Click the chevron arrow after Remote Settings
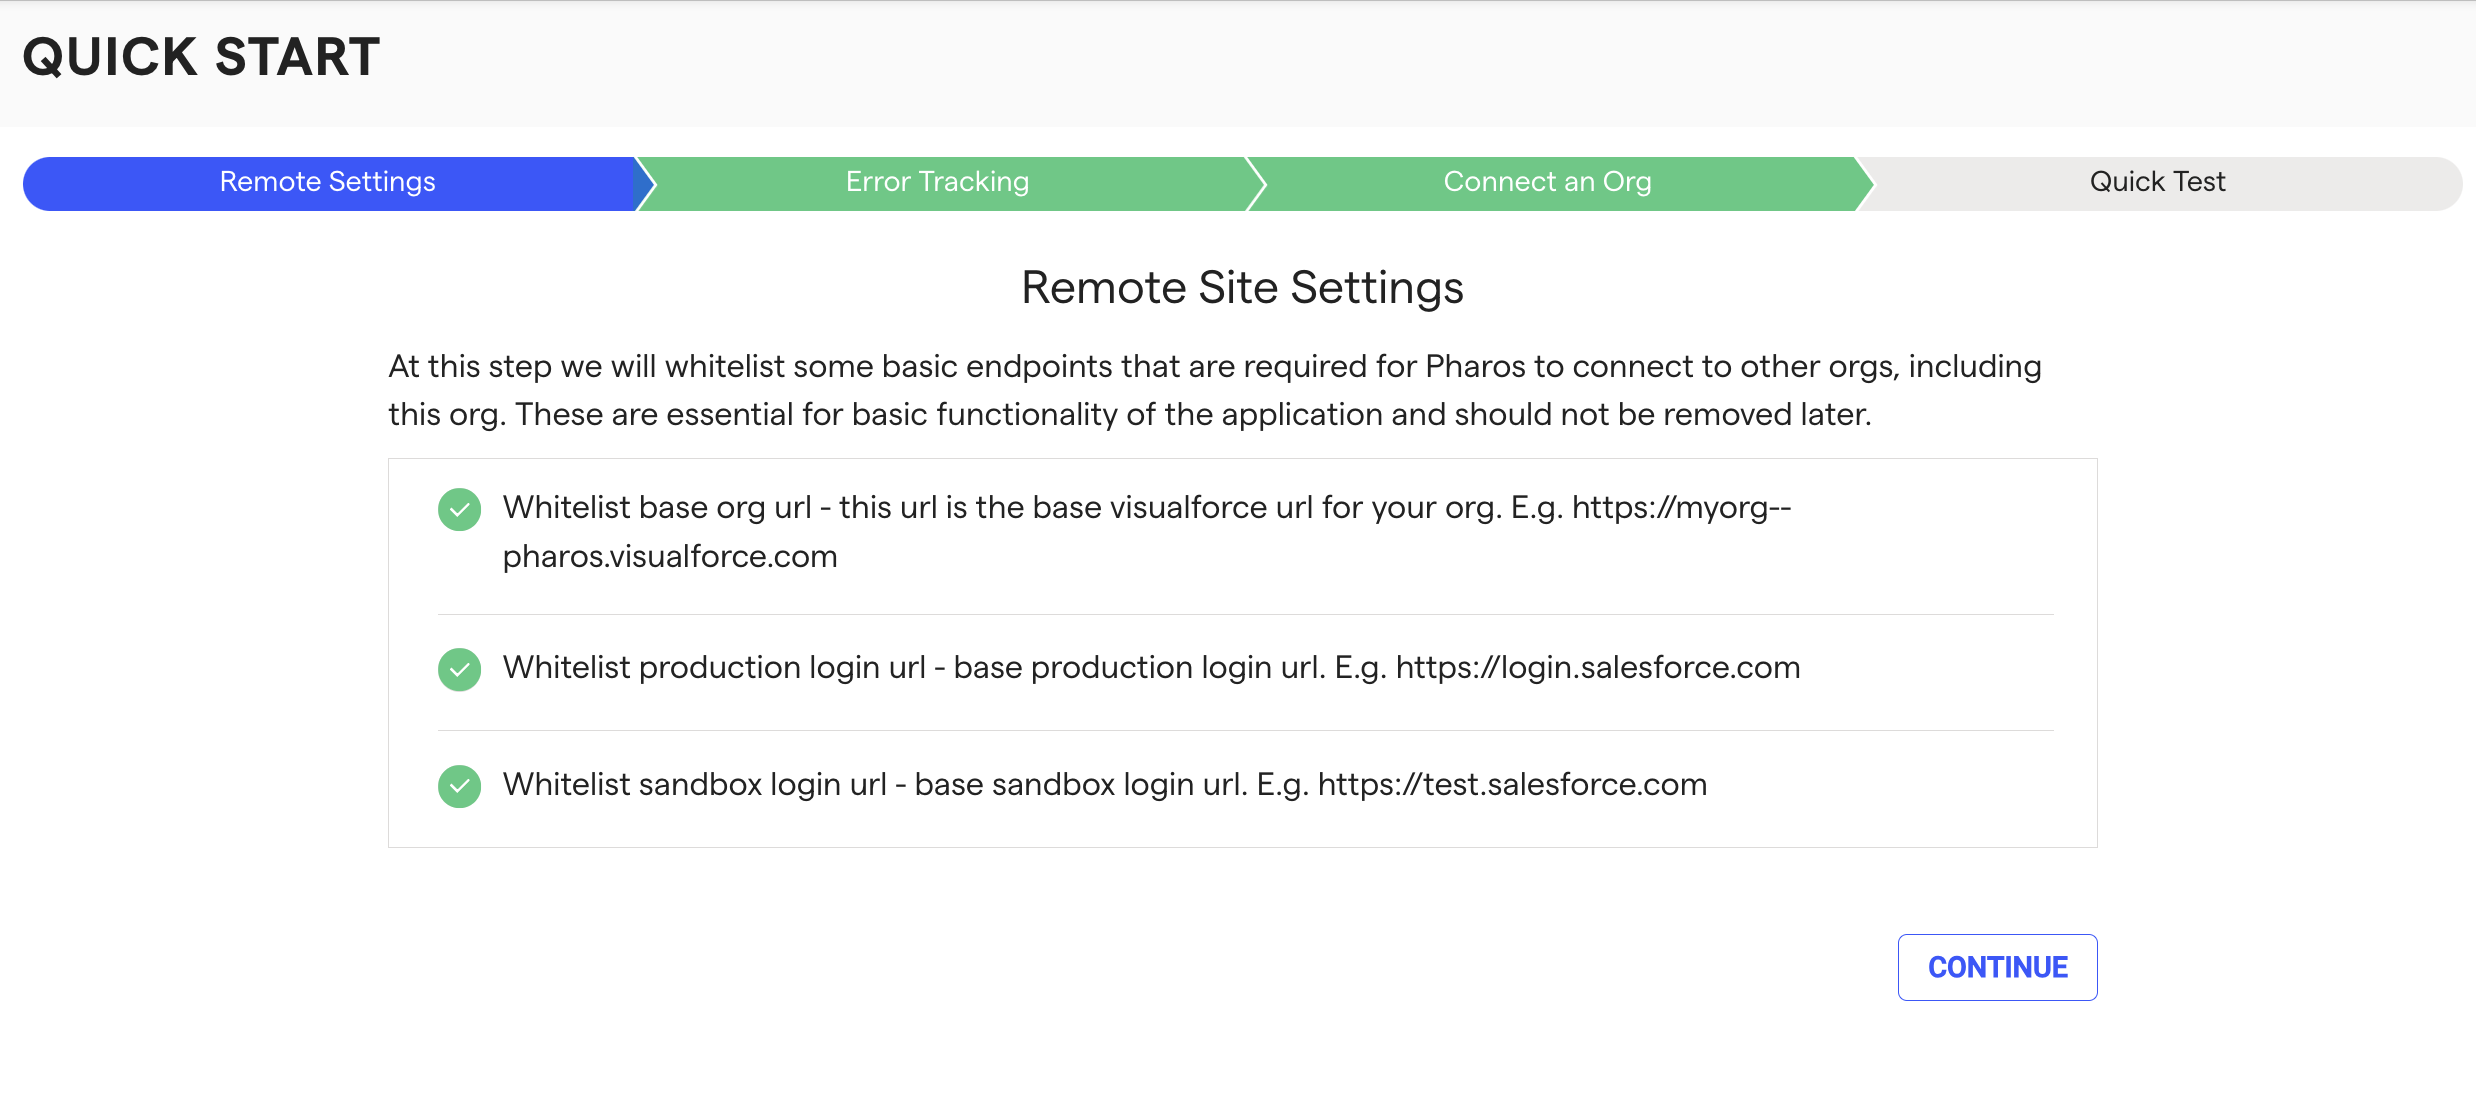This screenshot has height=1102, width=2476. [x=646, y=183]
